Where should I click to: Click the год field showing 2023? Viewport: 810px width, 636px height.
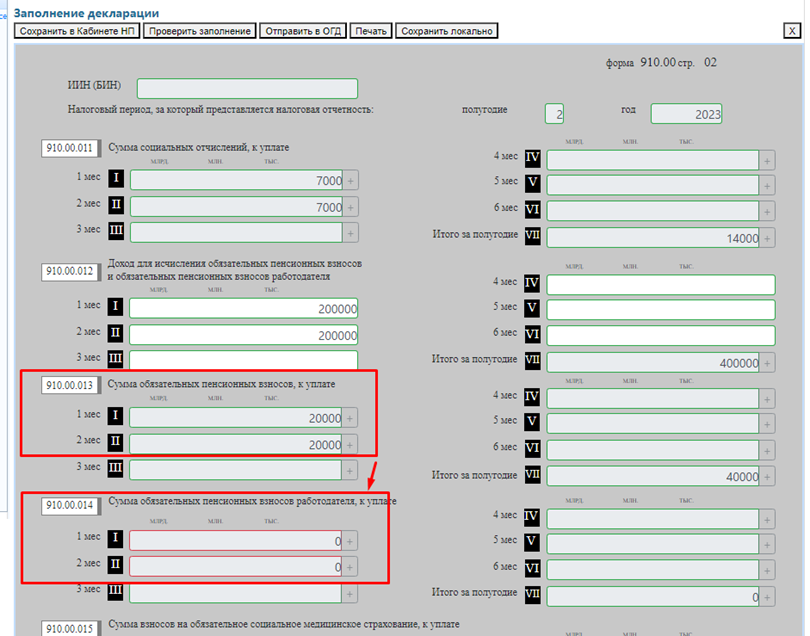686,114
